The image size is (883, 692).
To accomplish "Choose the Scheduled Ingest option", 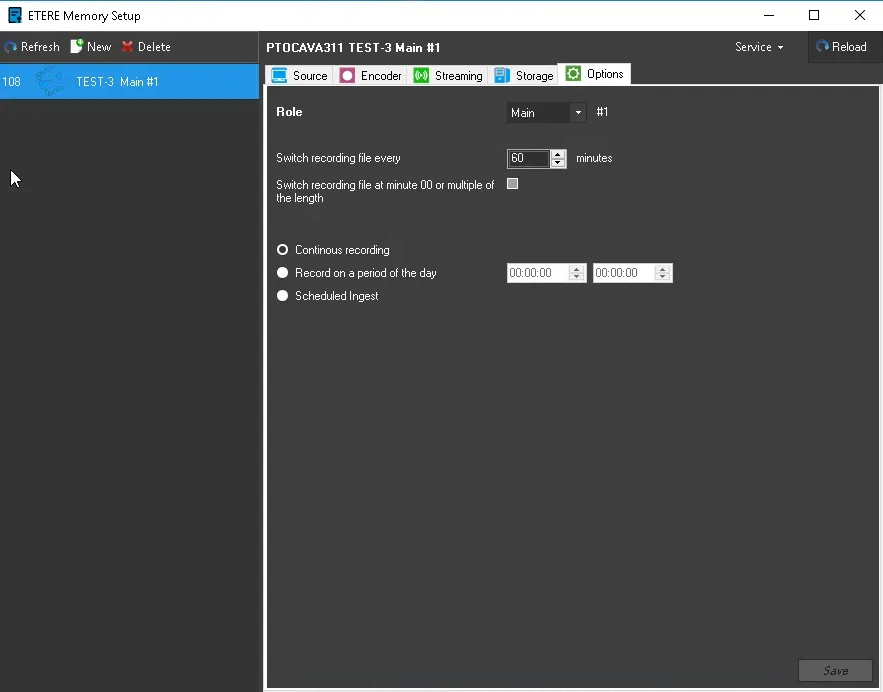I will pos(283,296).
